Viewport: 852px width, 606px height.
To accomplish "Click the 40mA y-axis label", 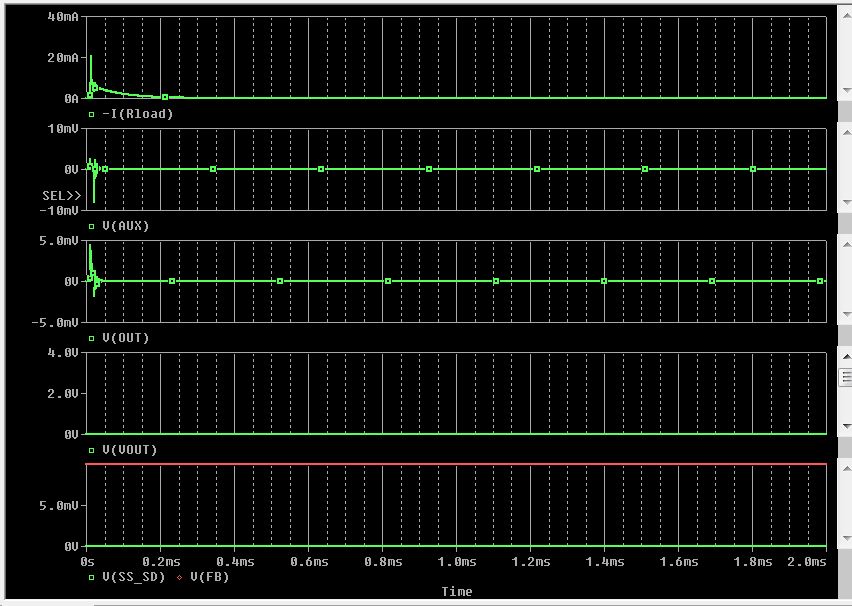I will coord(63,17).
